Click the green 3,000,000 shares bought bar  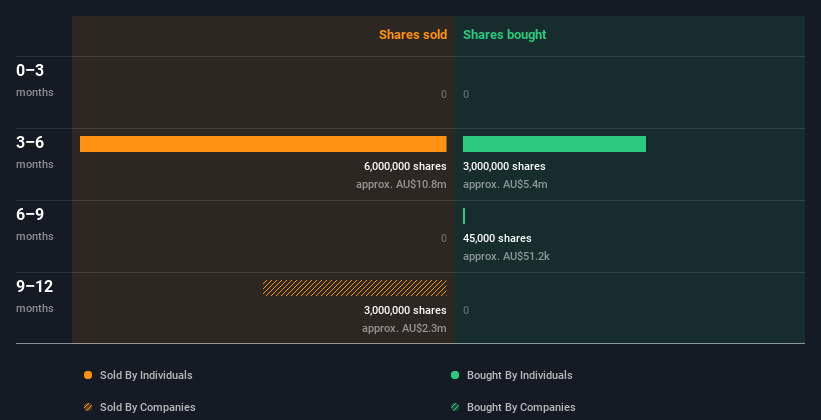(x=554, y=144)
